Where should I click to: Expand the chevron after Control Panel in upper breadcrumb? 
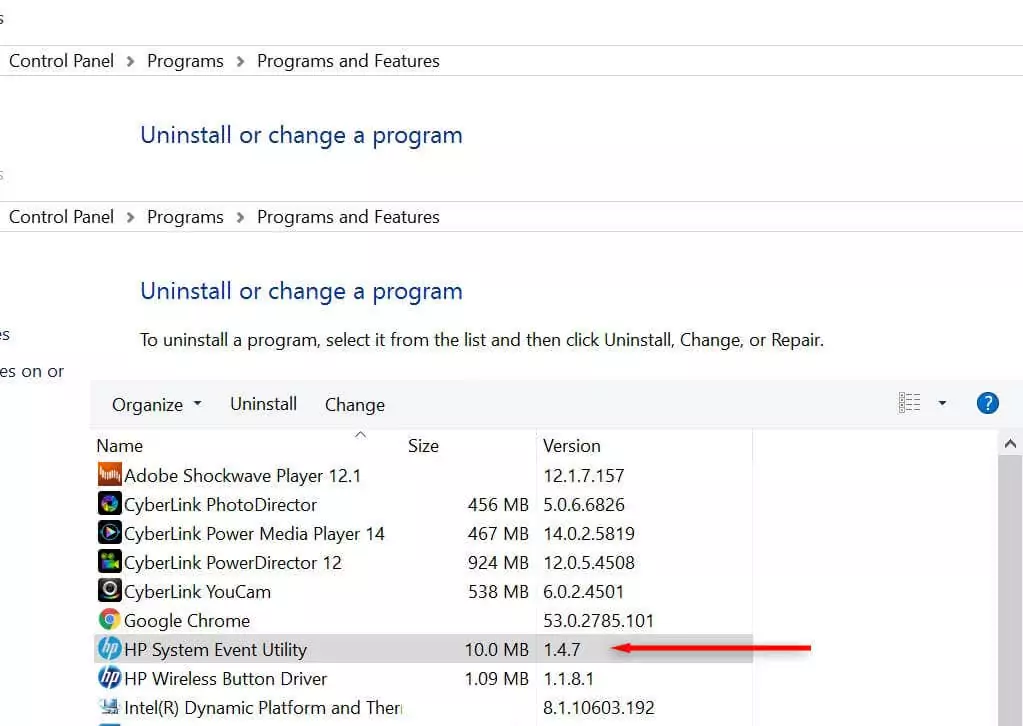pos(130,61)
